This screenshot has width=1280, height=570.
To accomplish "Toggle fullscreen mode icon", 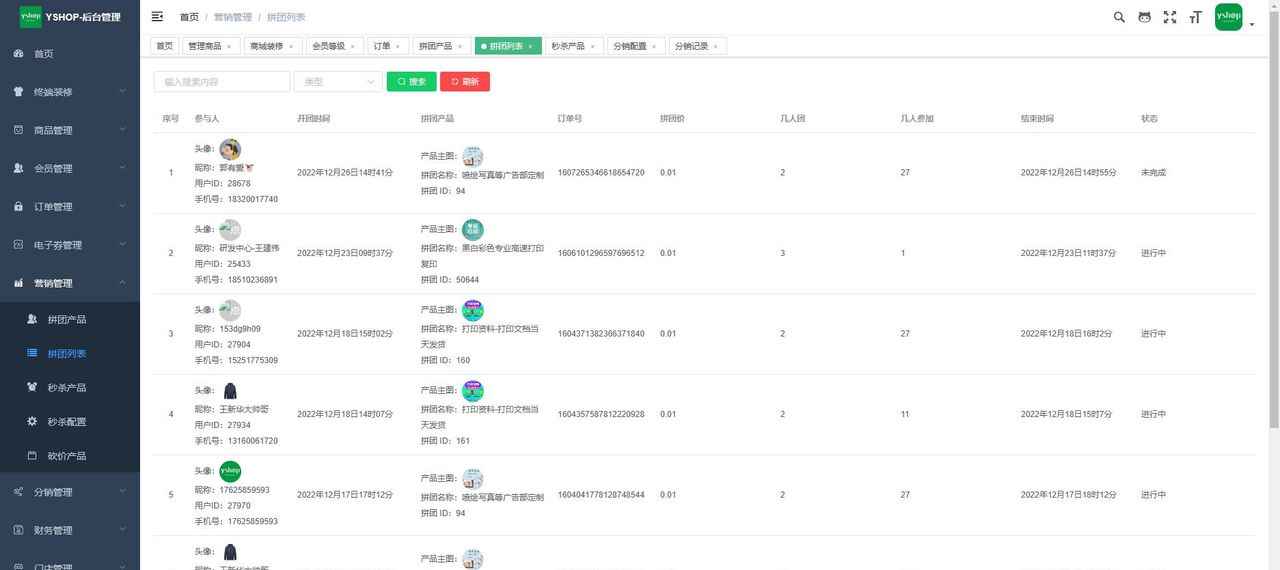I will coord(1170,17).
